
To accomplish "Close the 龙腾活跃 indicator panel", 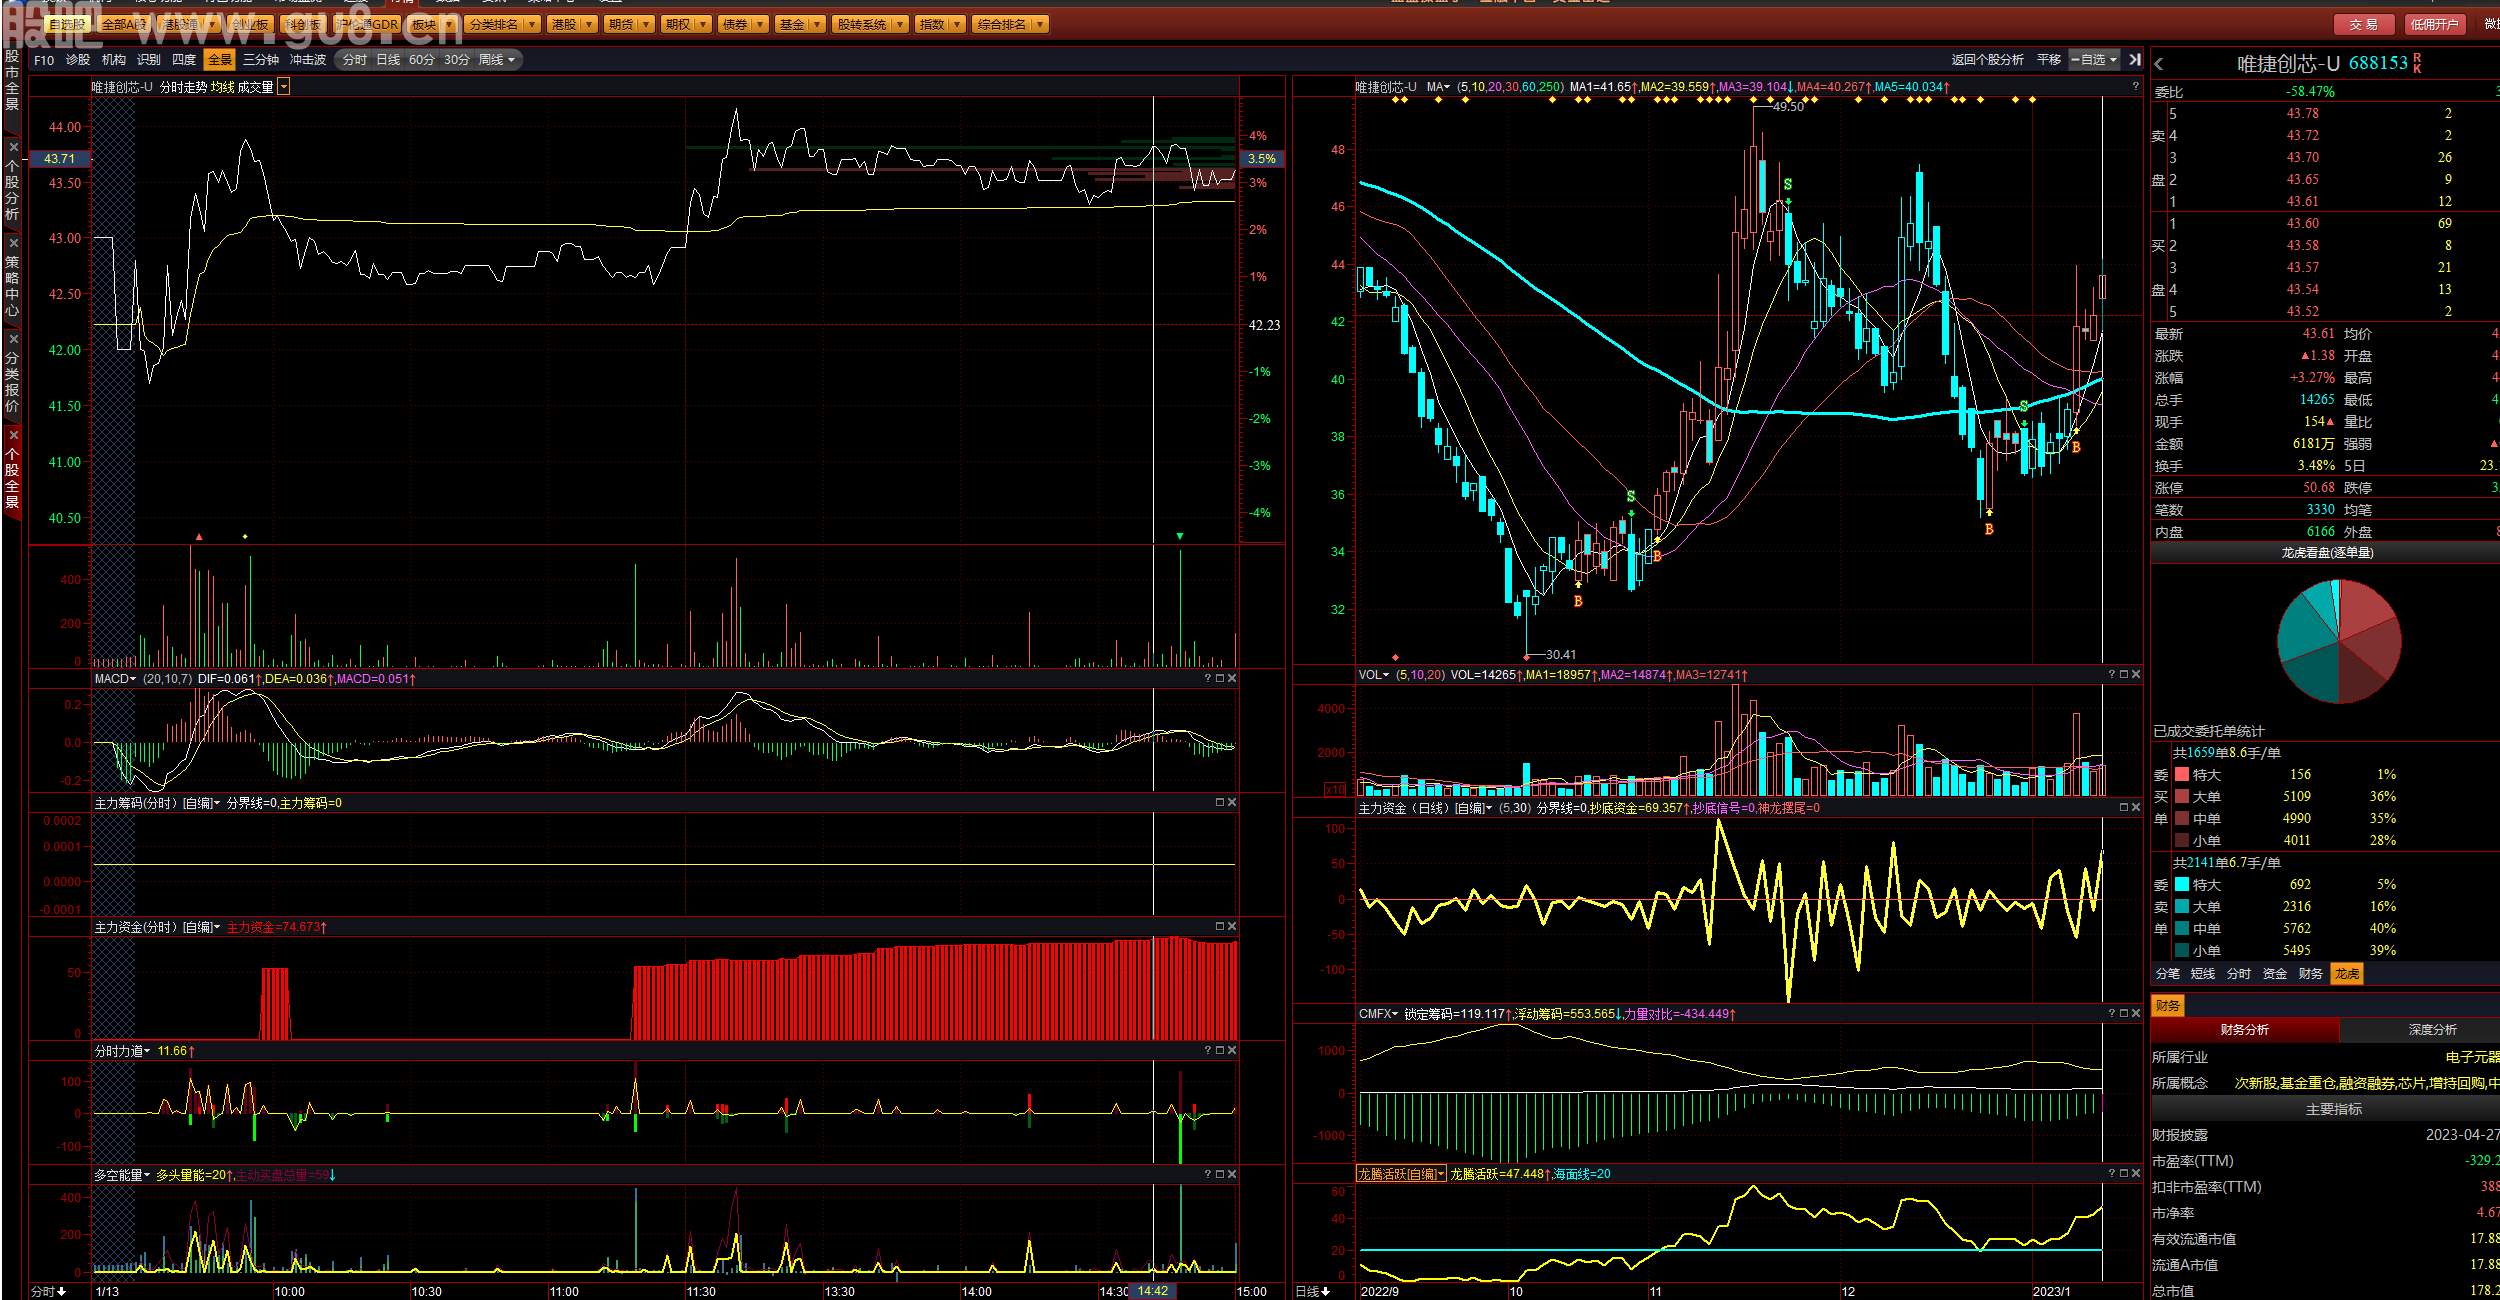I will pos(2136,1173).
